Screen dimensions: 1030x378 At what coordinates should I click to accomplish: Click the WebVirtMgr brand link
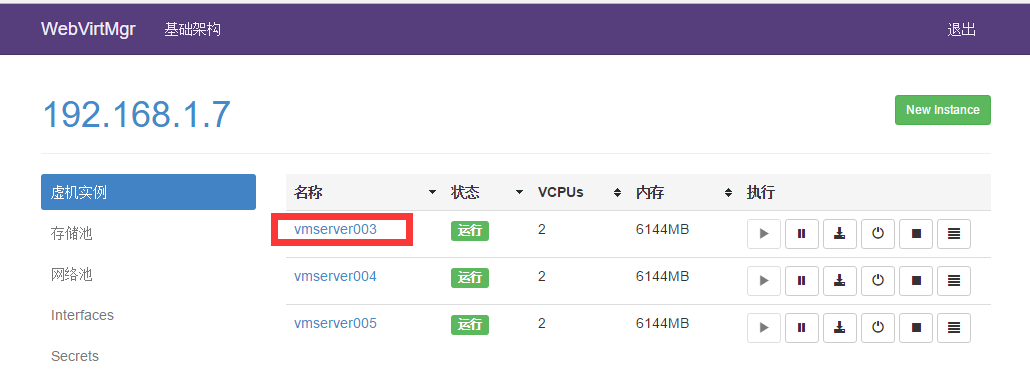(88, 30)
